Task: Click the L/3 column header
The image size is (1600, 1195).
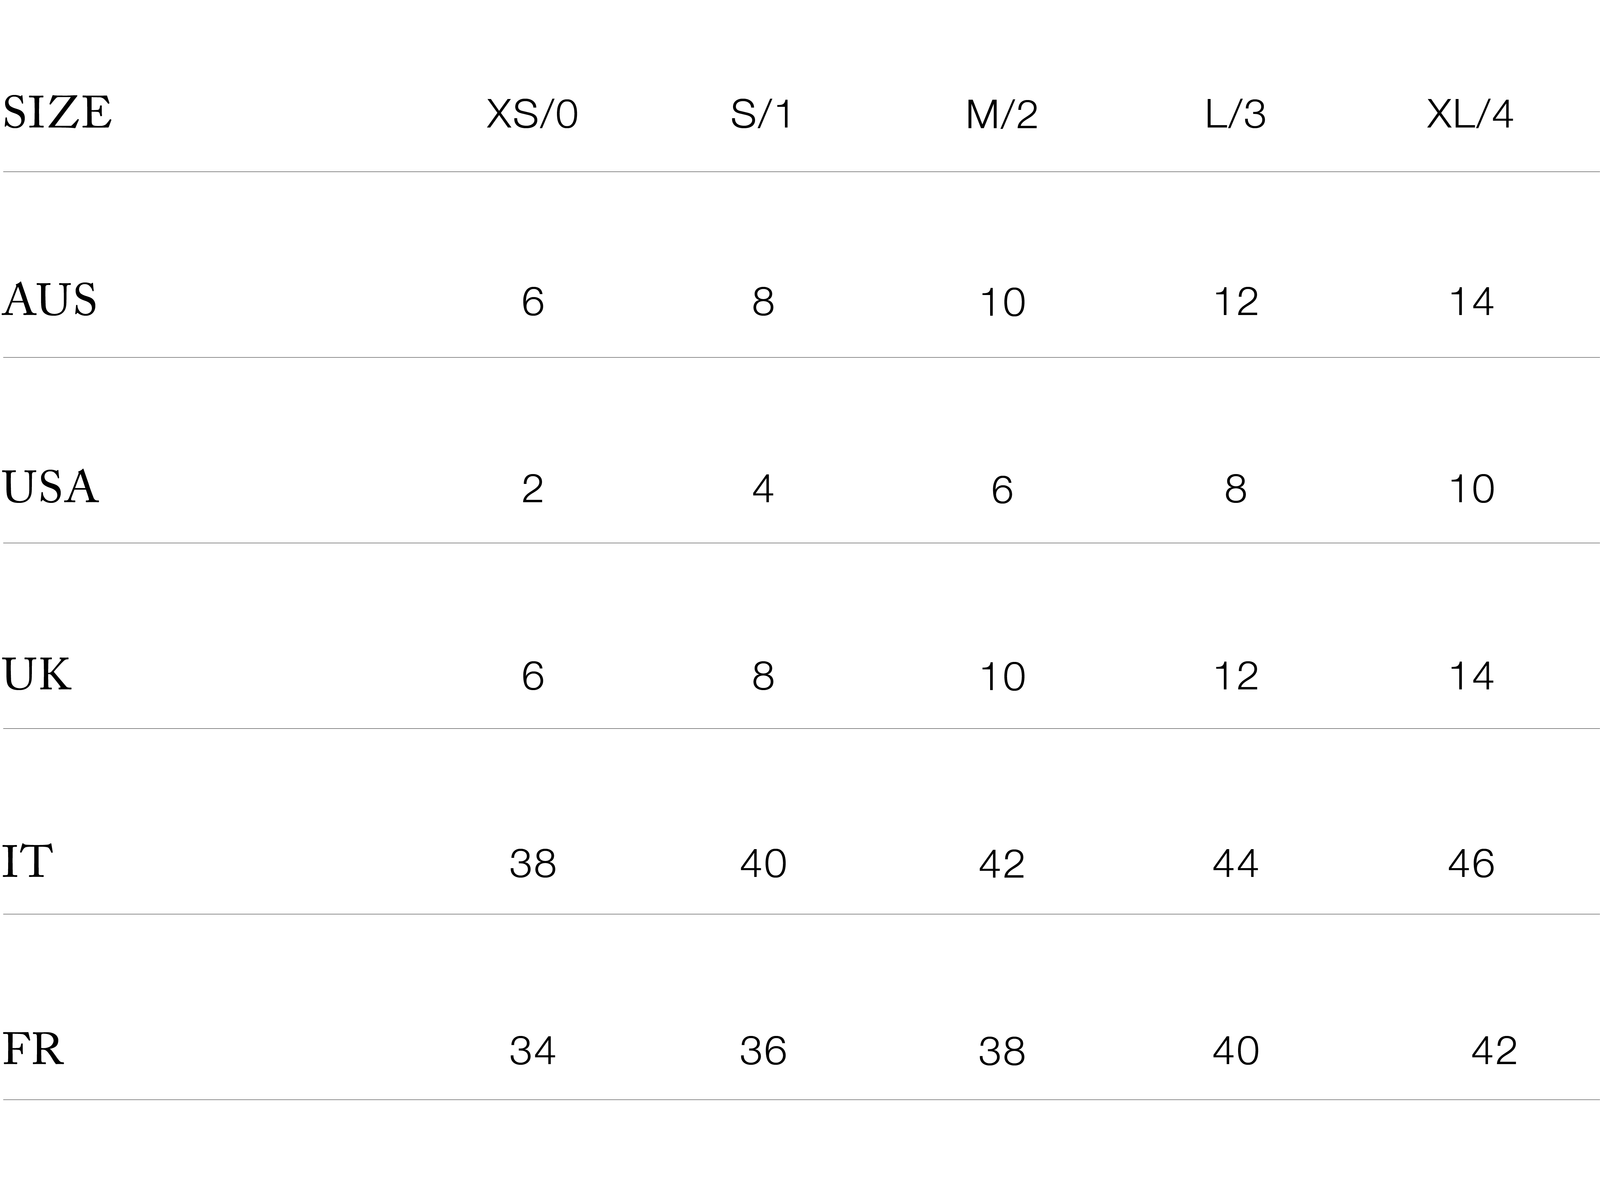Action: click(1236, 115)
